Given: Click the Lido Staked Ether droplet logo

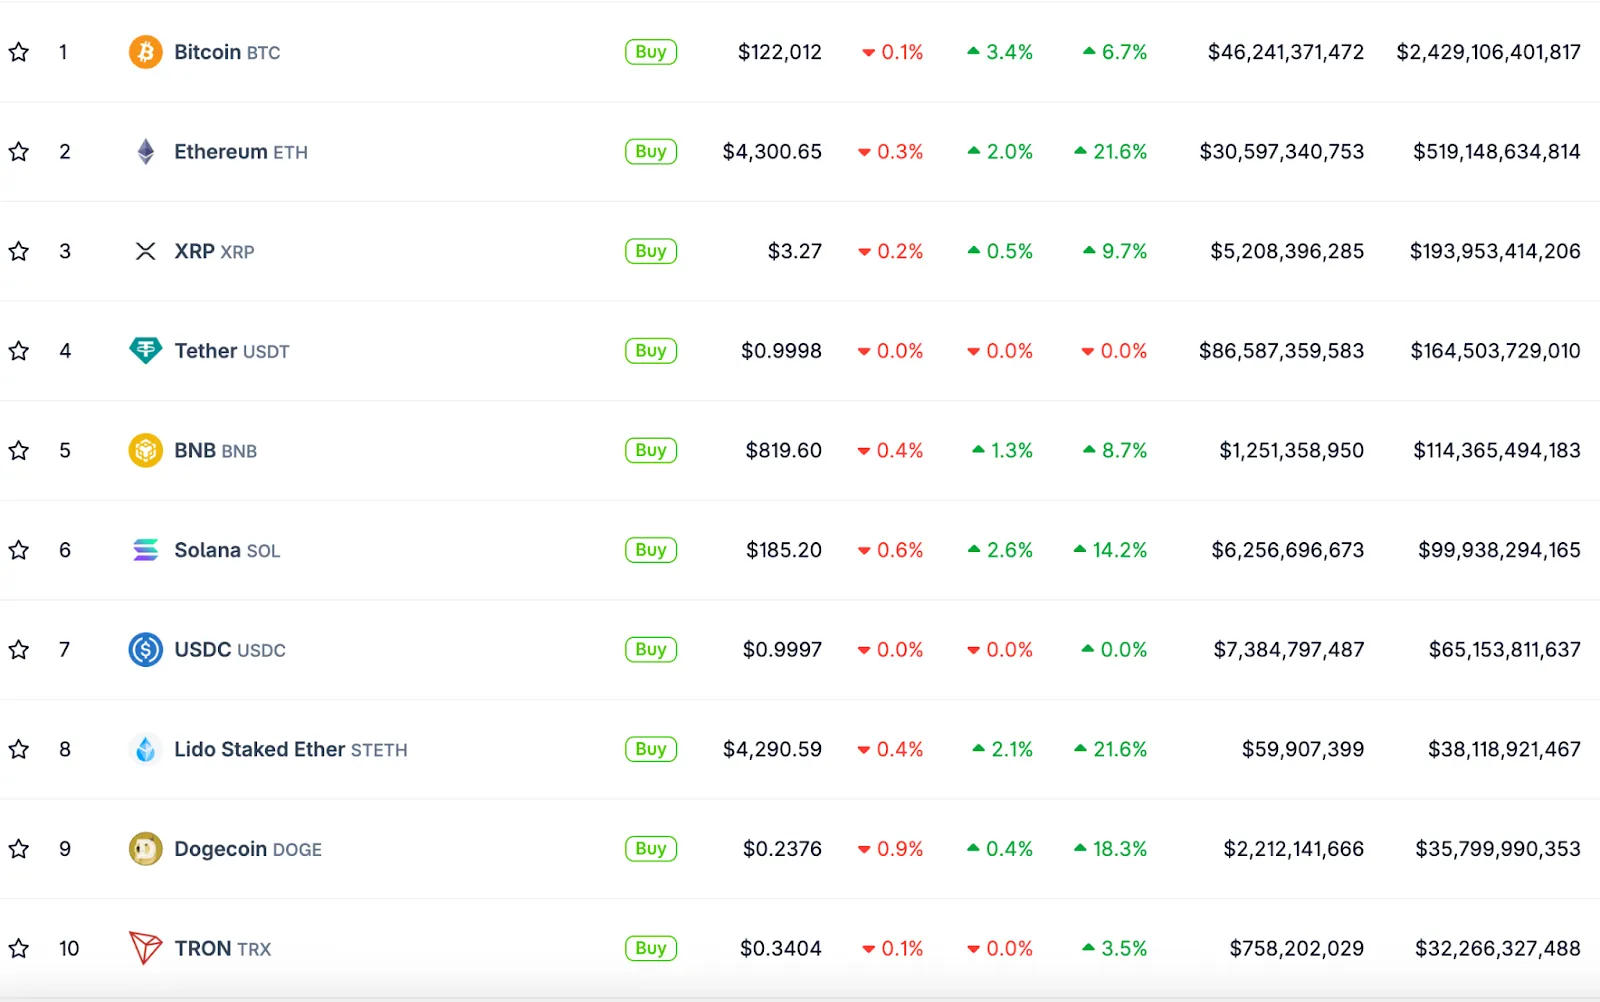Looking at the screenshot, I should coord(145,748).
